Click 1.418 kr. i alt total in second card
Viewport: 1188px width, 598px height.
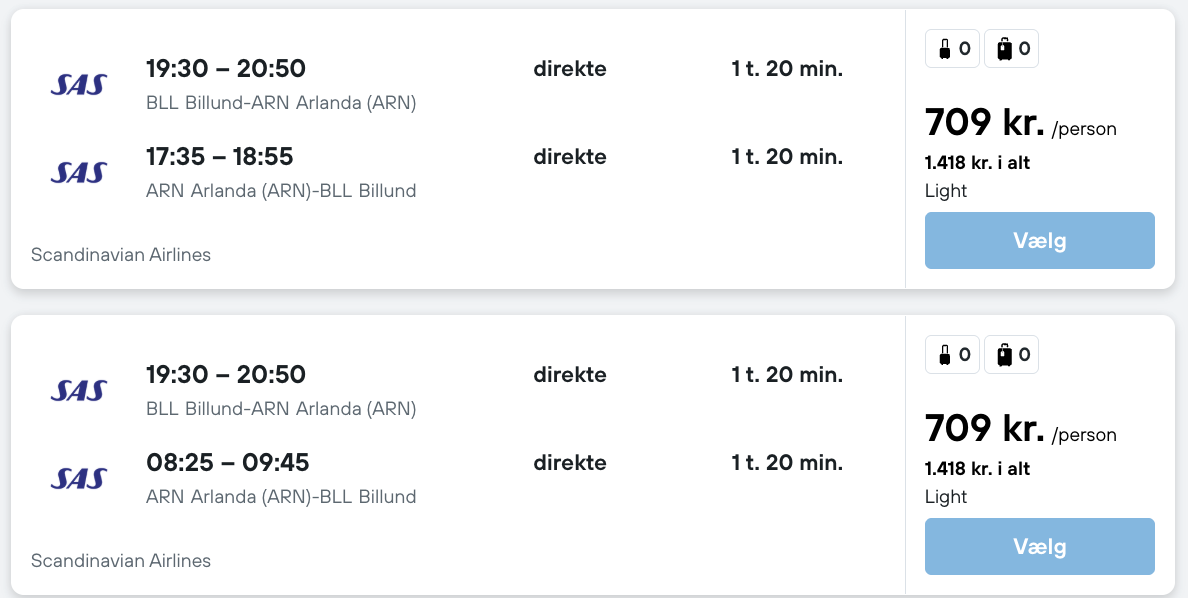click(x=977, y=469)
